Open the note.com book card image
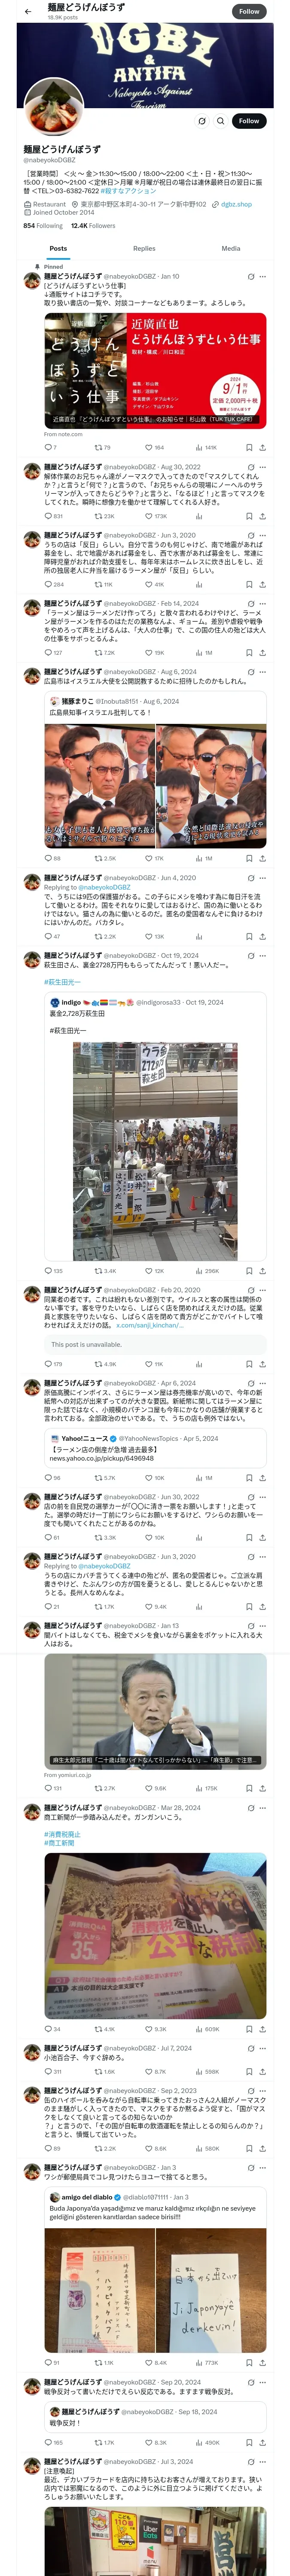 155,369
